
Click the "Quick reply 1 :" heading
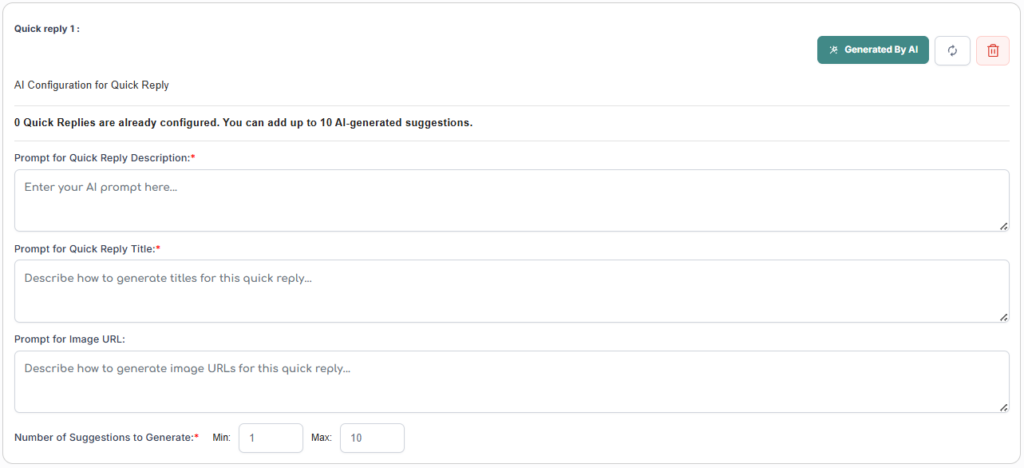coord(47,29)
